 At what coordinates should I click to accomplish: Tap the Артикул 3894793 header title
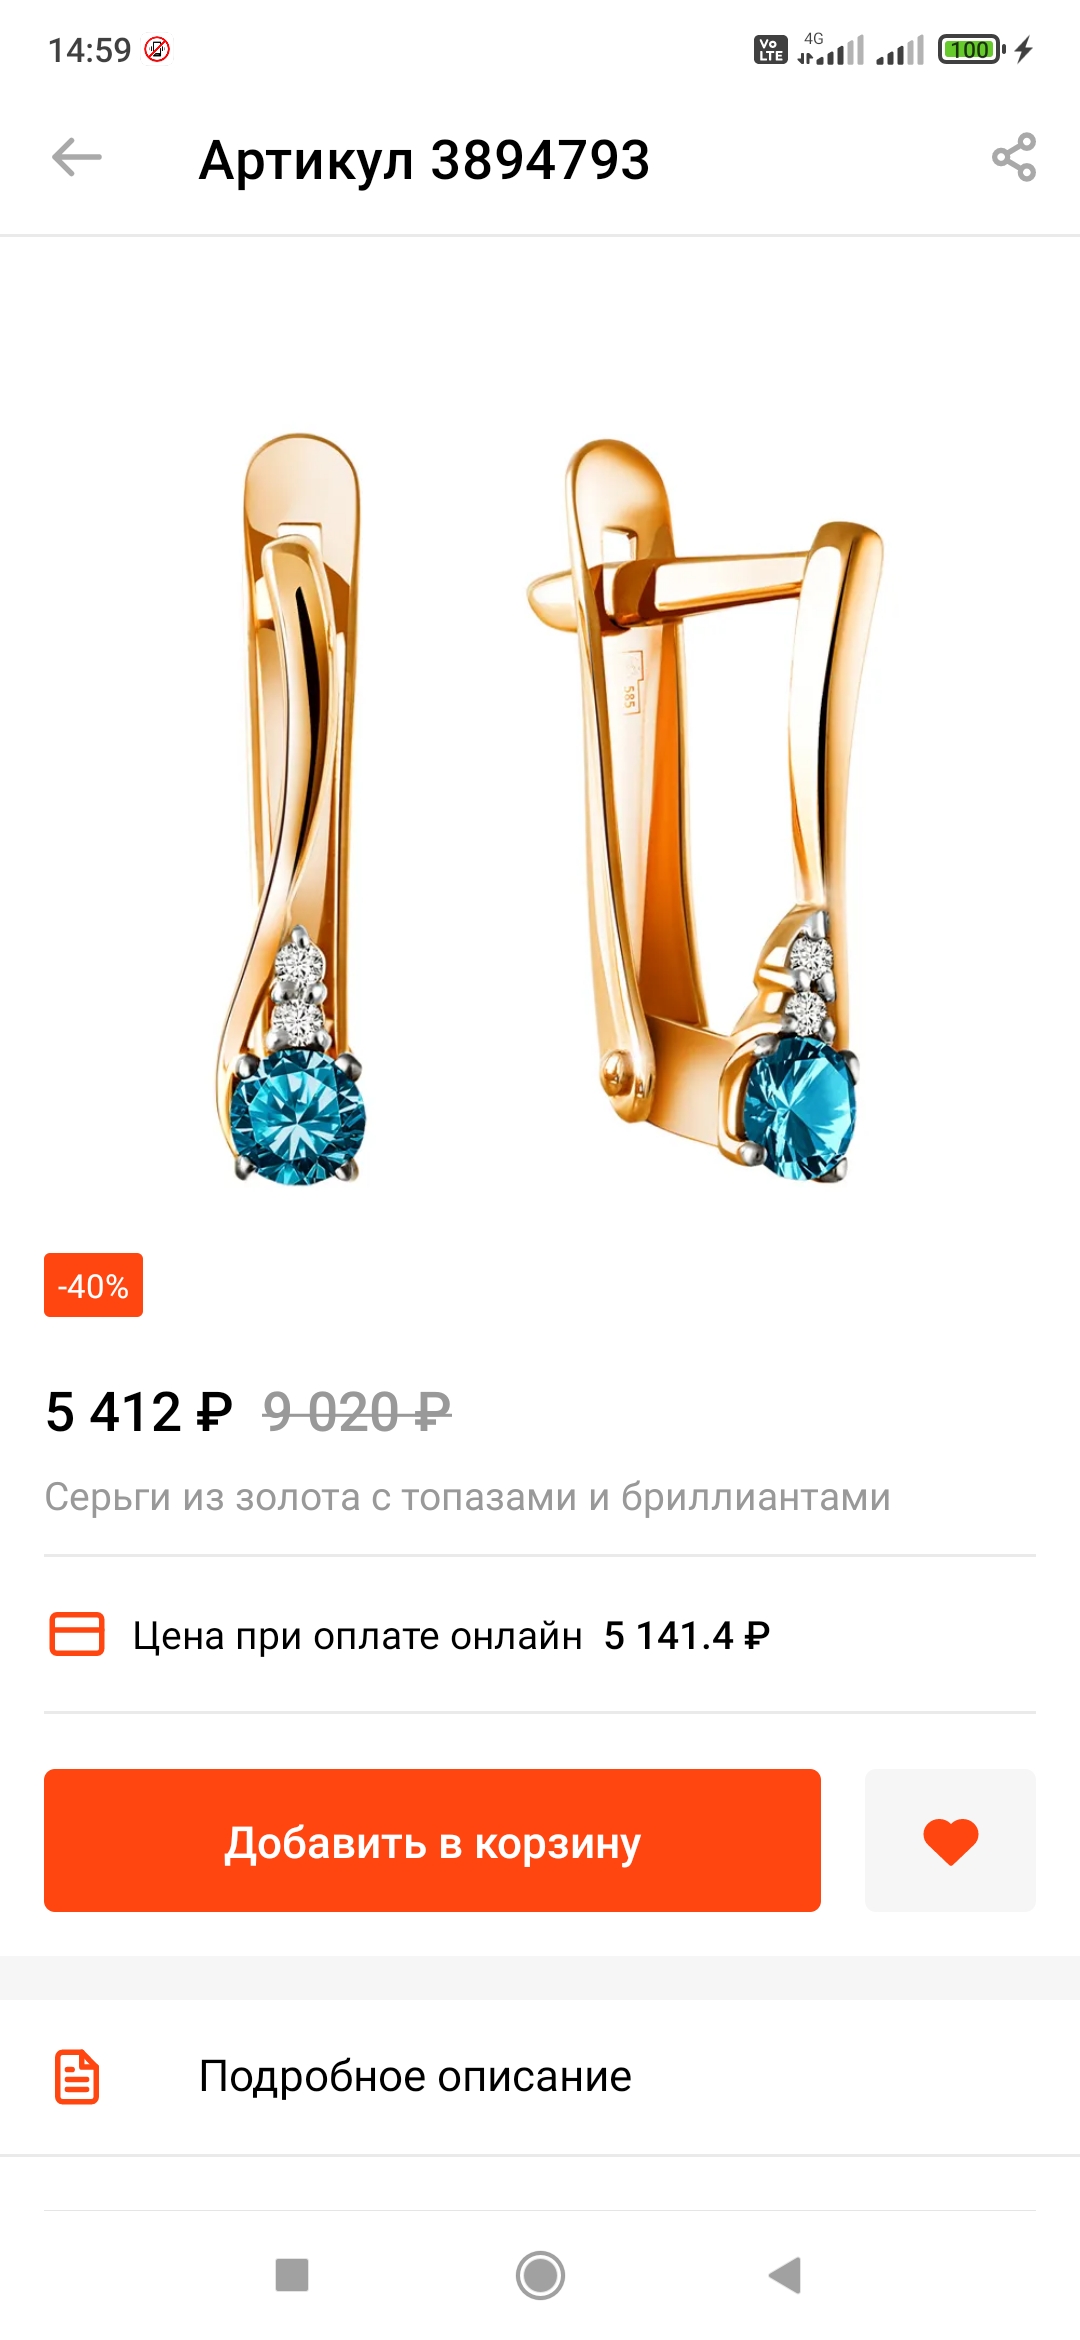[x=424, y=160]
